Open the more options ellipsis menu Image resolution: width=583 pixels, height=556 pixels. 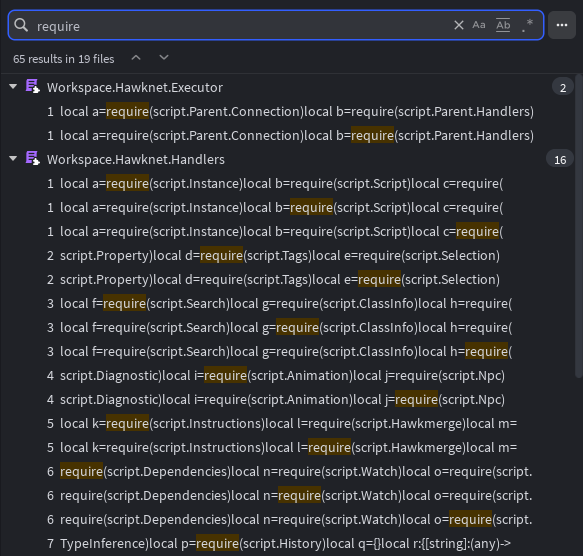tap(562, 25)
